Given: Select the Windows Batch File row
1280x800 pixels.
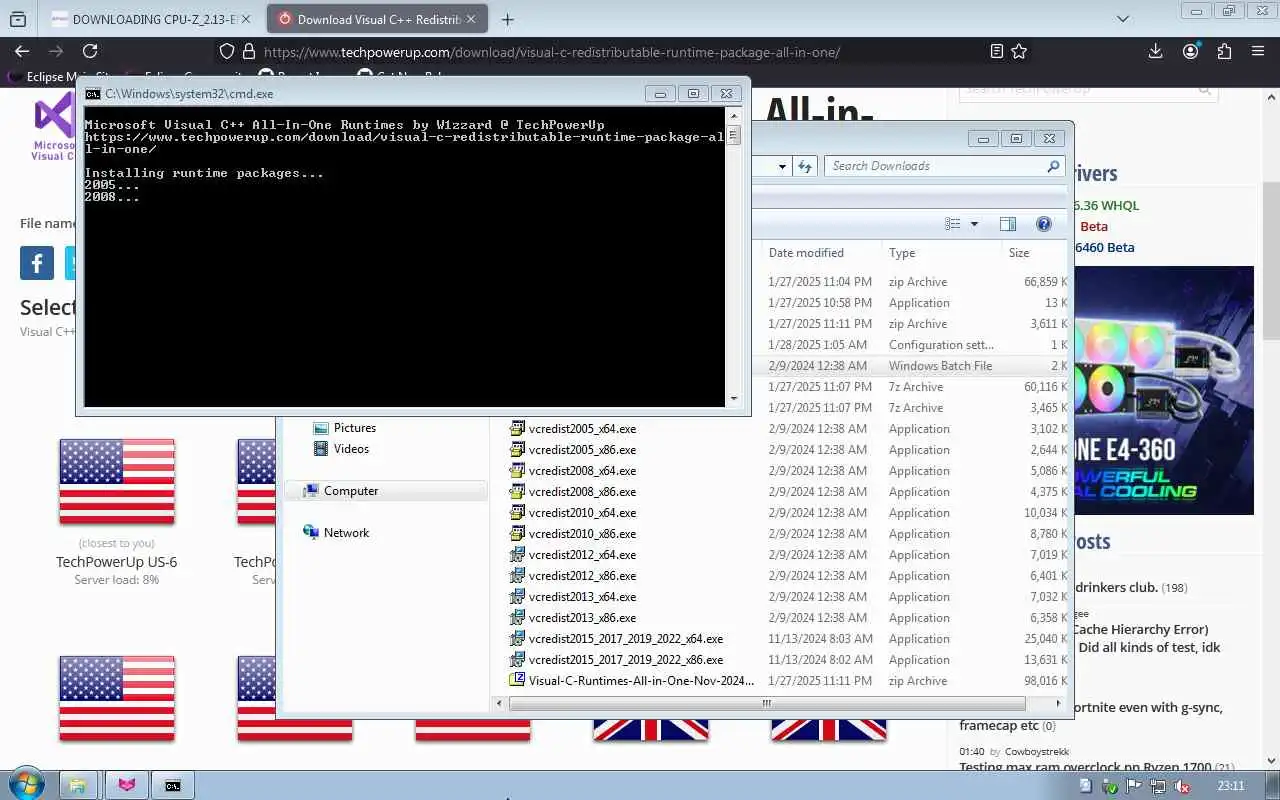Looking at the screenshot, I should (x=910, y=366).
